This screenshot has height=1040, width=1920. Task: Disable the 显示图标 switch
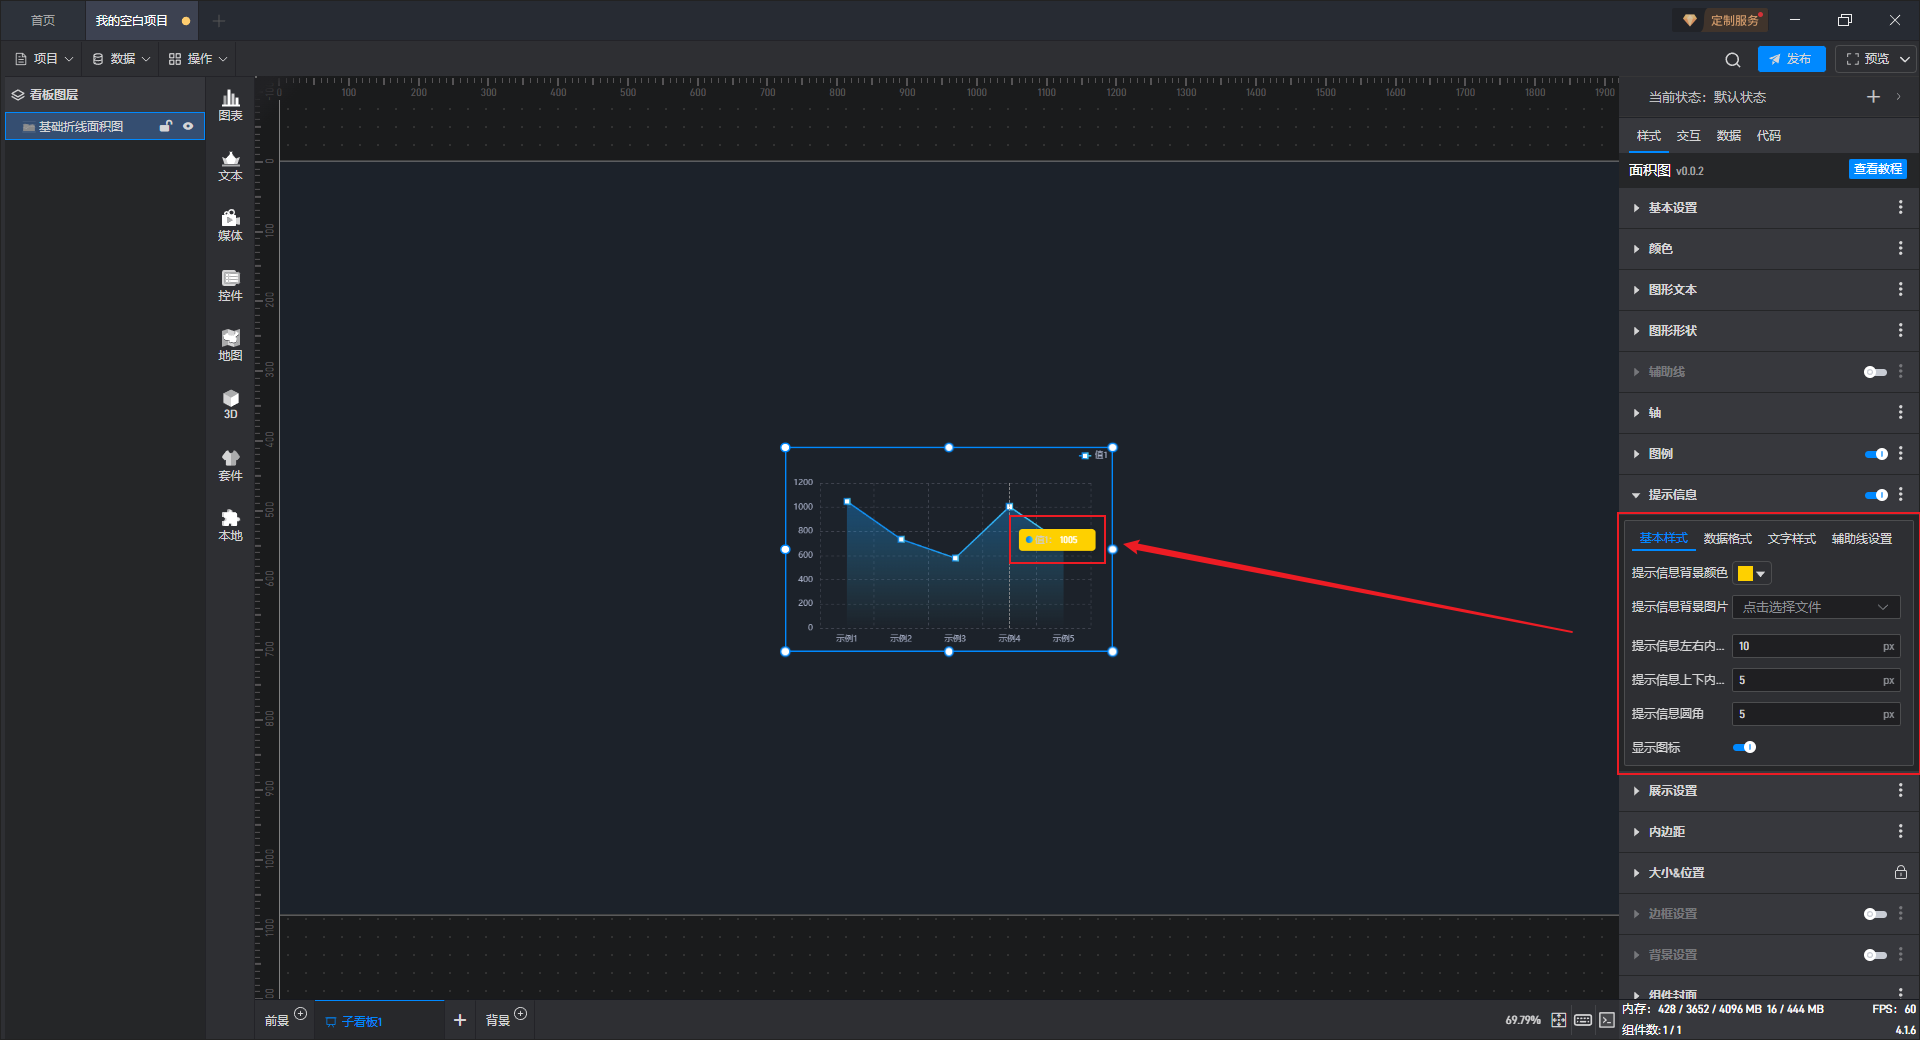[x=1744, y=747]
